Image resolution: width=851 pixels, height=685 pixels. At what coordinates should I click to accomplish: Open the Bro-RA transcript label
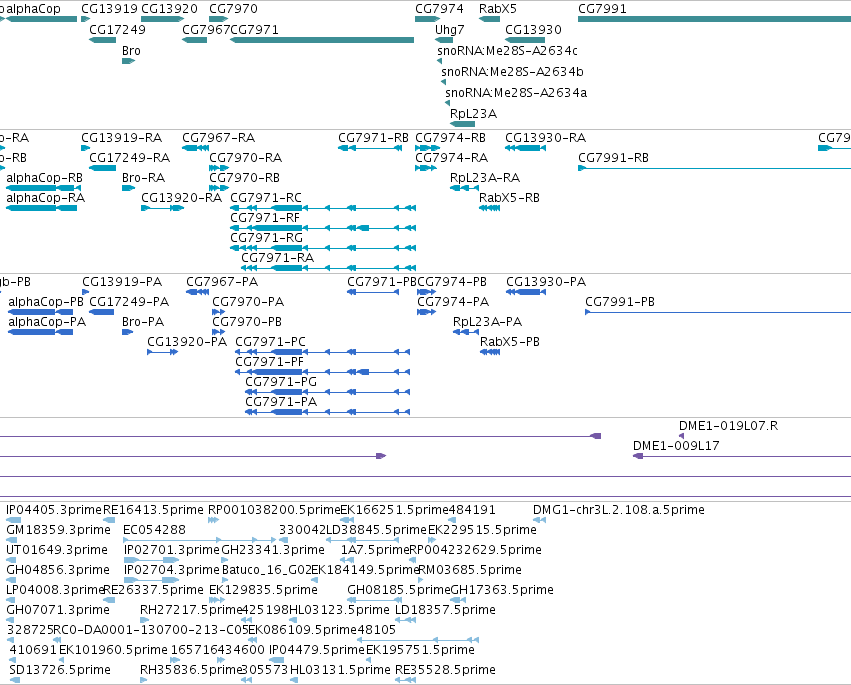click(144, 177)
